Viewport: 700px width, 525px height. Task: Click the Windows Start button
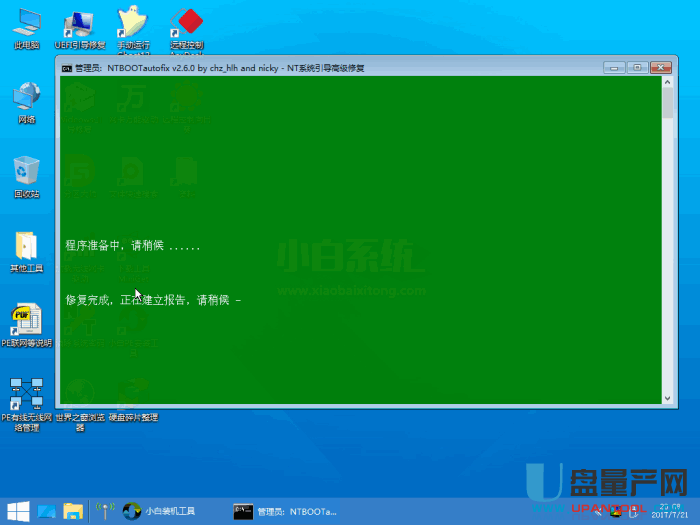click(17, 511)
